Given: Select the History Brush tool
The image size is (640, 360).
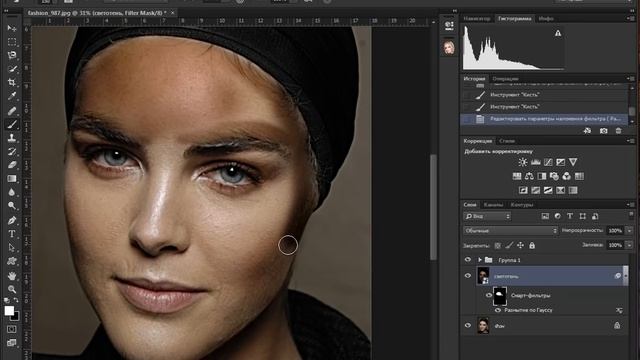Looking at the screenshot, I should [x=12, y=151].
